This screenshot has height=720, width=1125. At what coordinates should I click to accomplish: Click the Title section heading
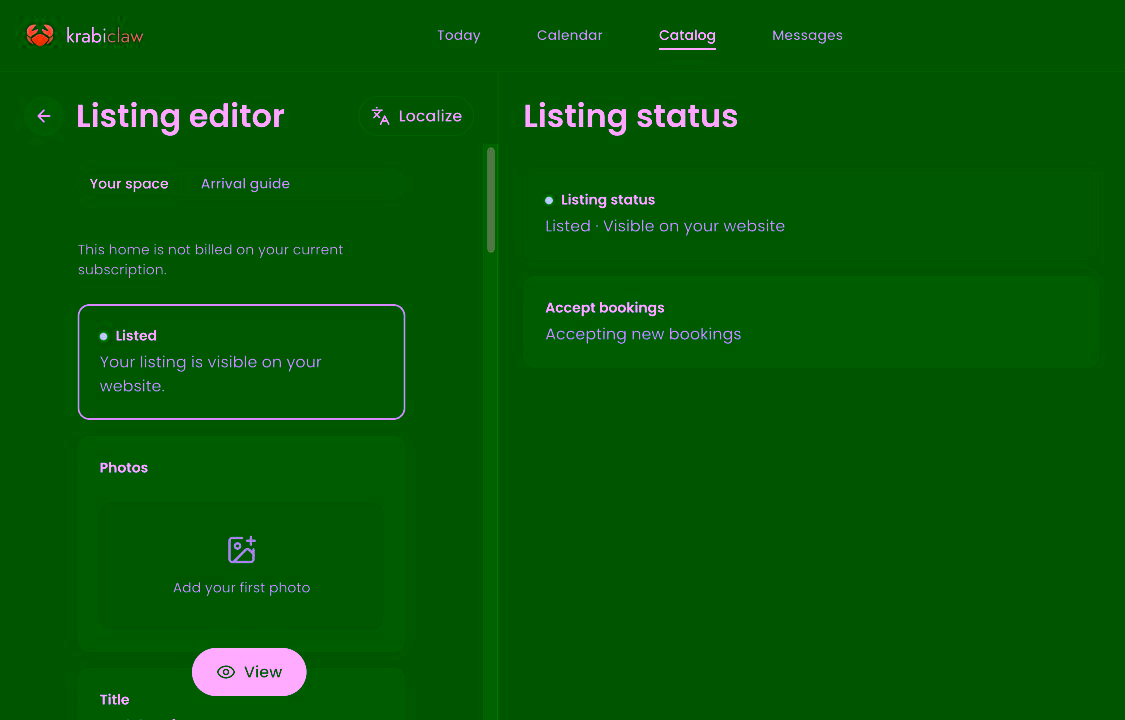click(x=115, y=699)
